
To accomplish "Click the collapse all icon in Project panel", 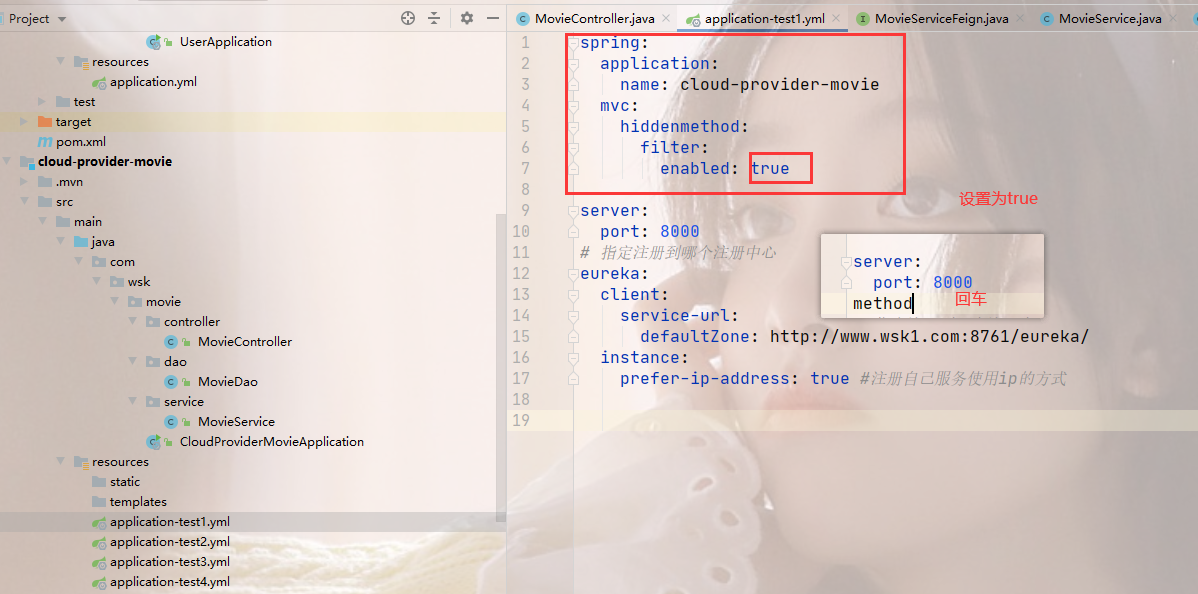I will (434, 18).
